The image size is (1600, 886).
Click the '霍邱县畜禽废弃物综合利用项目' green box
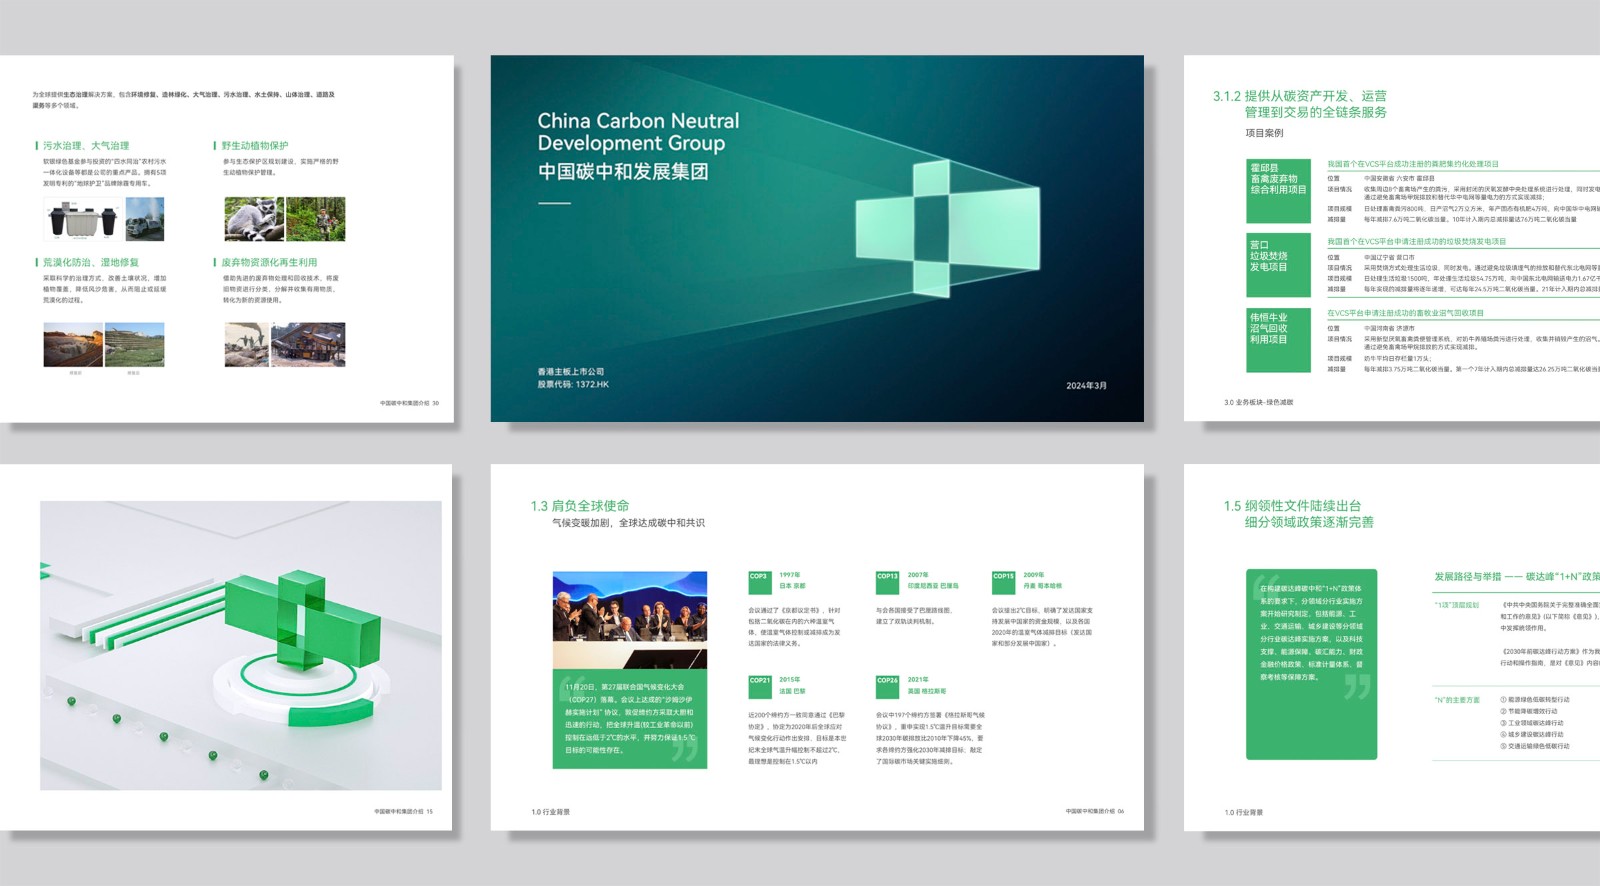point(1278,178)
